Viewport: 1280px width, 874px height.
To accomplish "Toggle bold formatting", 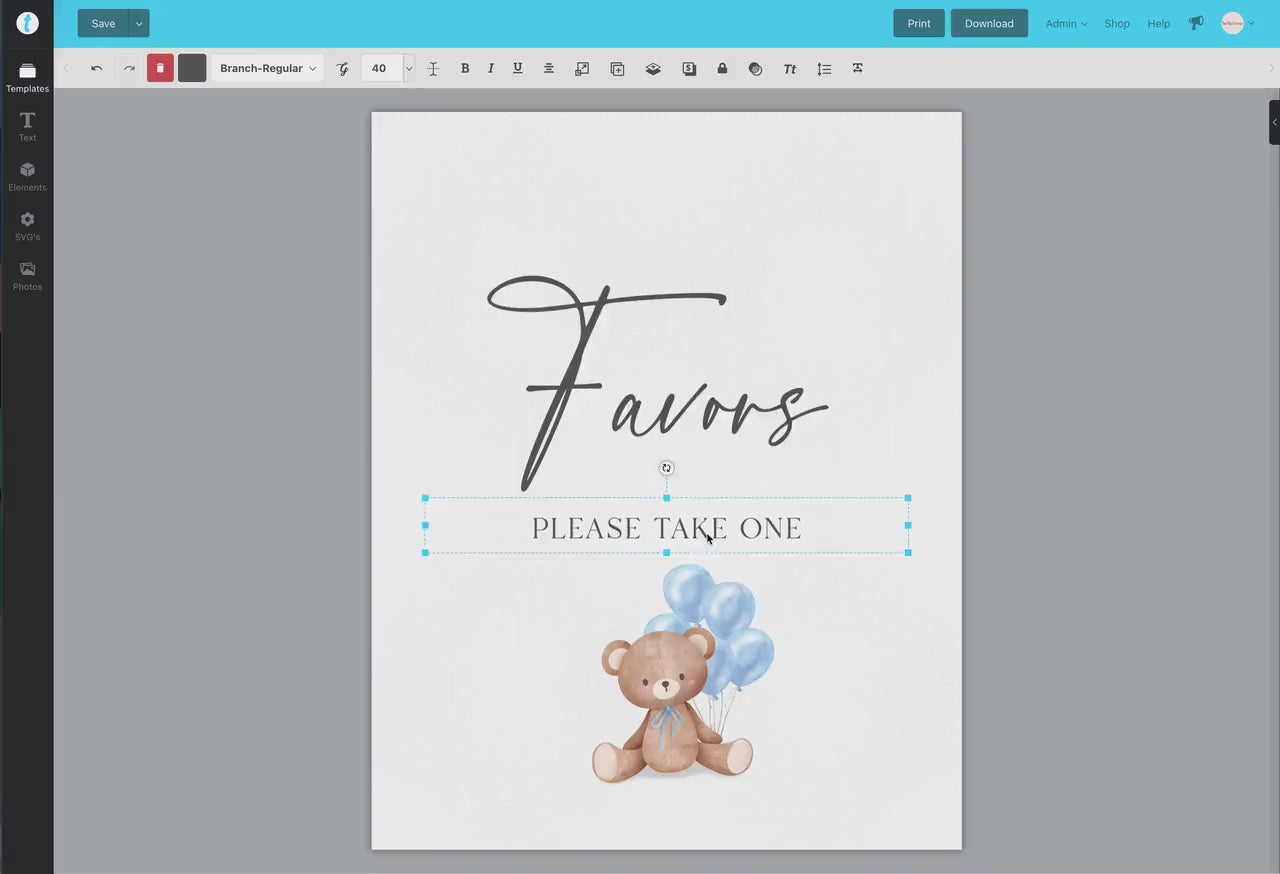I will click(464, 68).
